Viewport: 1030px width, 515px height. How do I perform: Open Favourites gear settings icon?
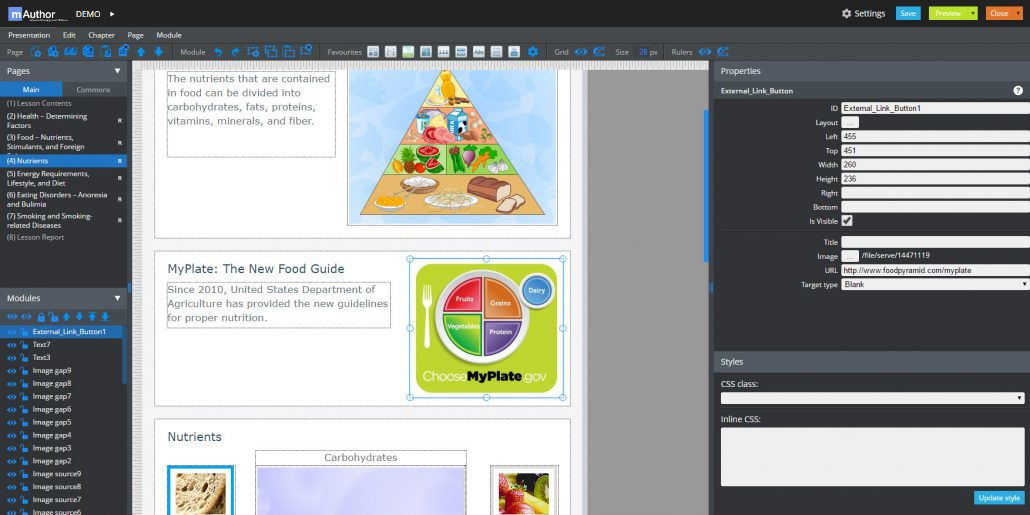[533, 52]
